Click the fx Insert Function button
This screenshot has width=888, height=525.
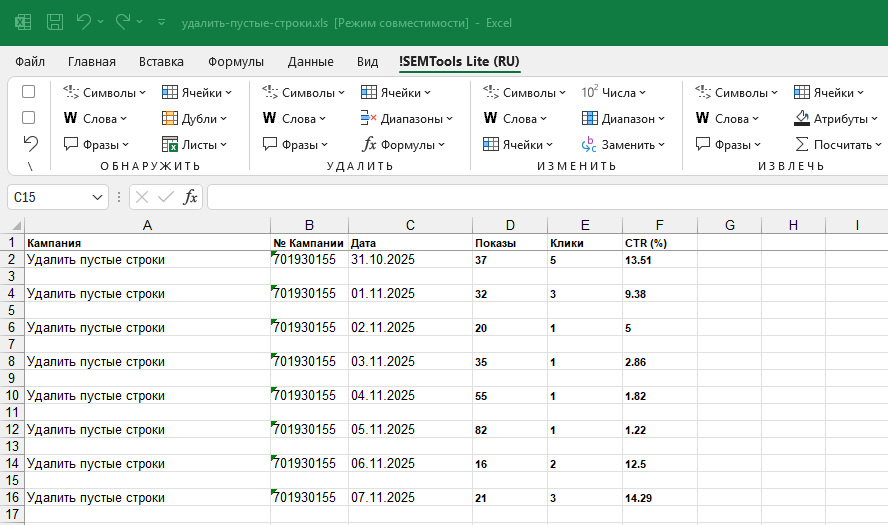[190, 197]
